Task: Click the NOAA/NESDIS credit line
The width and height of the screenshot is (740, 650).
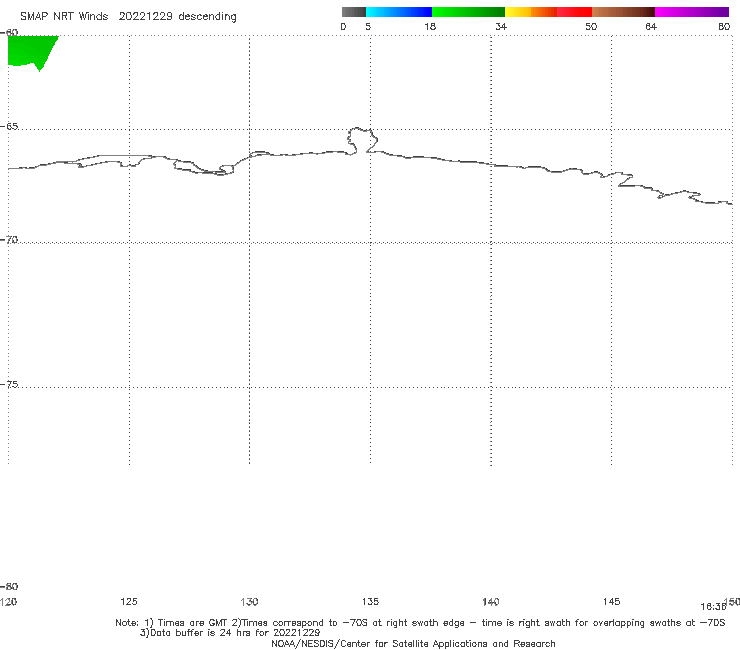Action: [413, 644]
